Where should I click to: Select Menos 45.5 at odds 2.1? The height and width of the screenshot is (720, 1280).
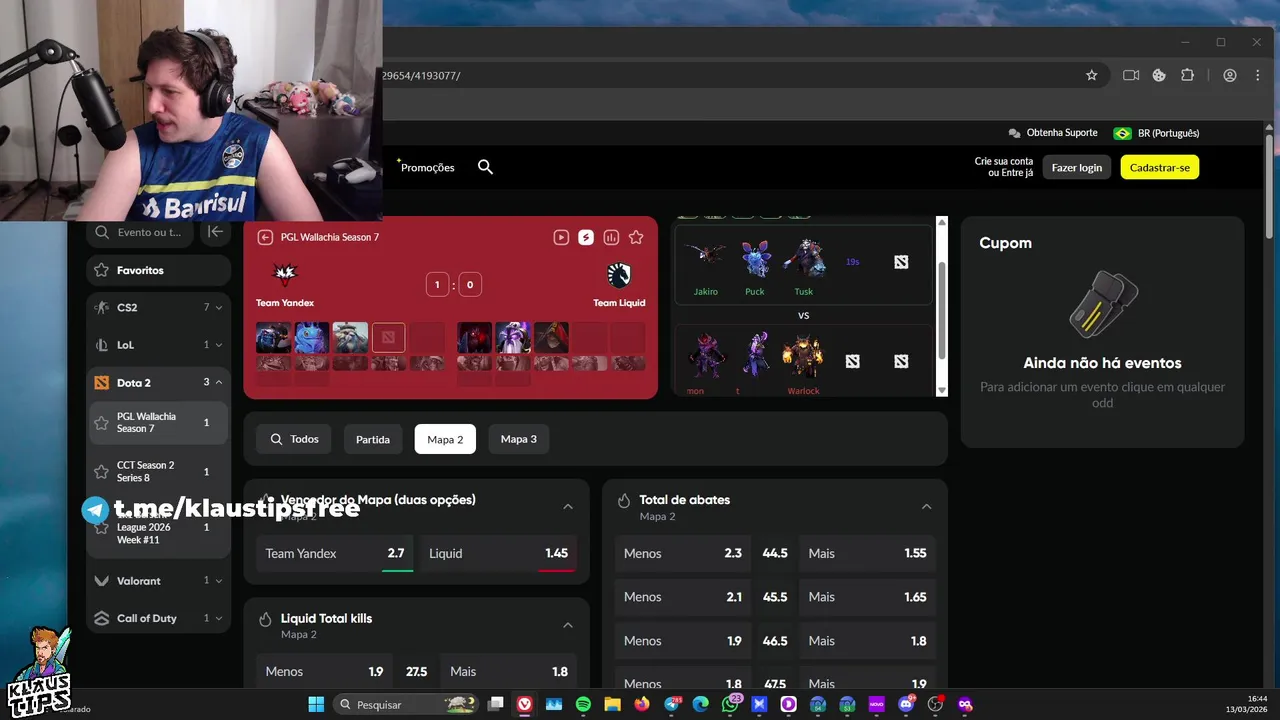[684, 597]
